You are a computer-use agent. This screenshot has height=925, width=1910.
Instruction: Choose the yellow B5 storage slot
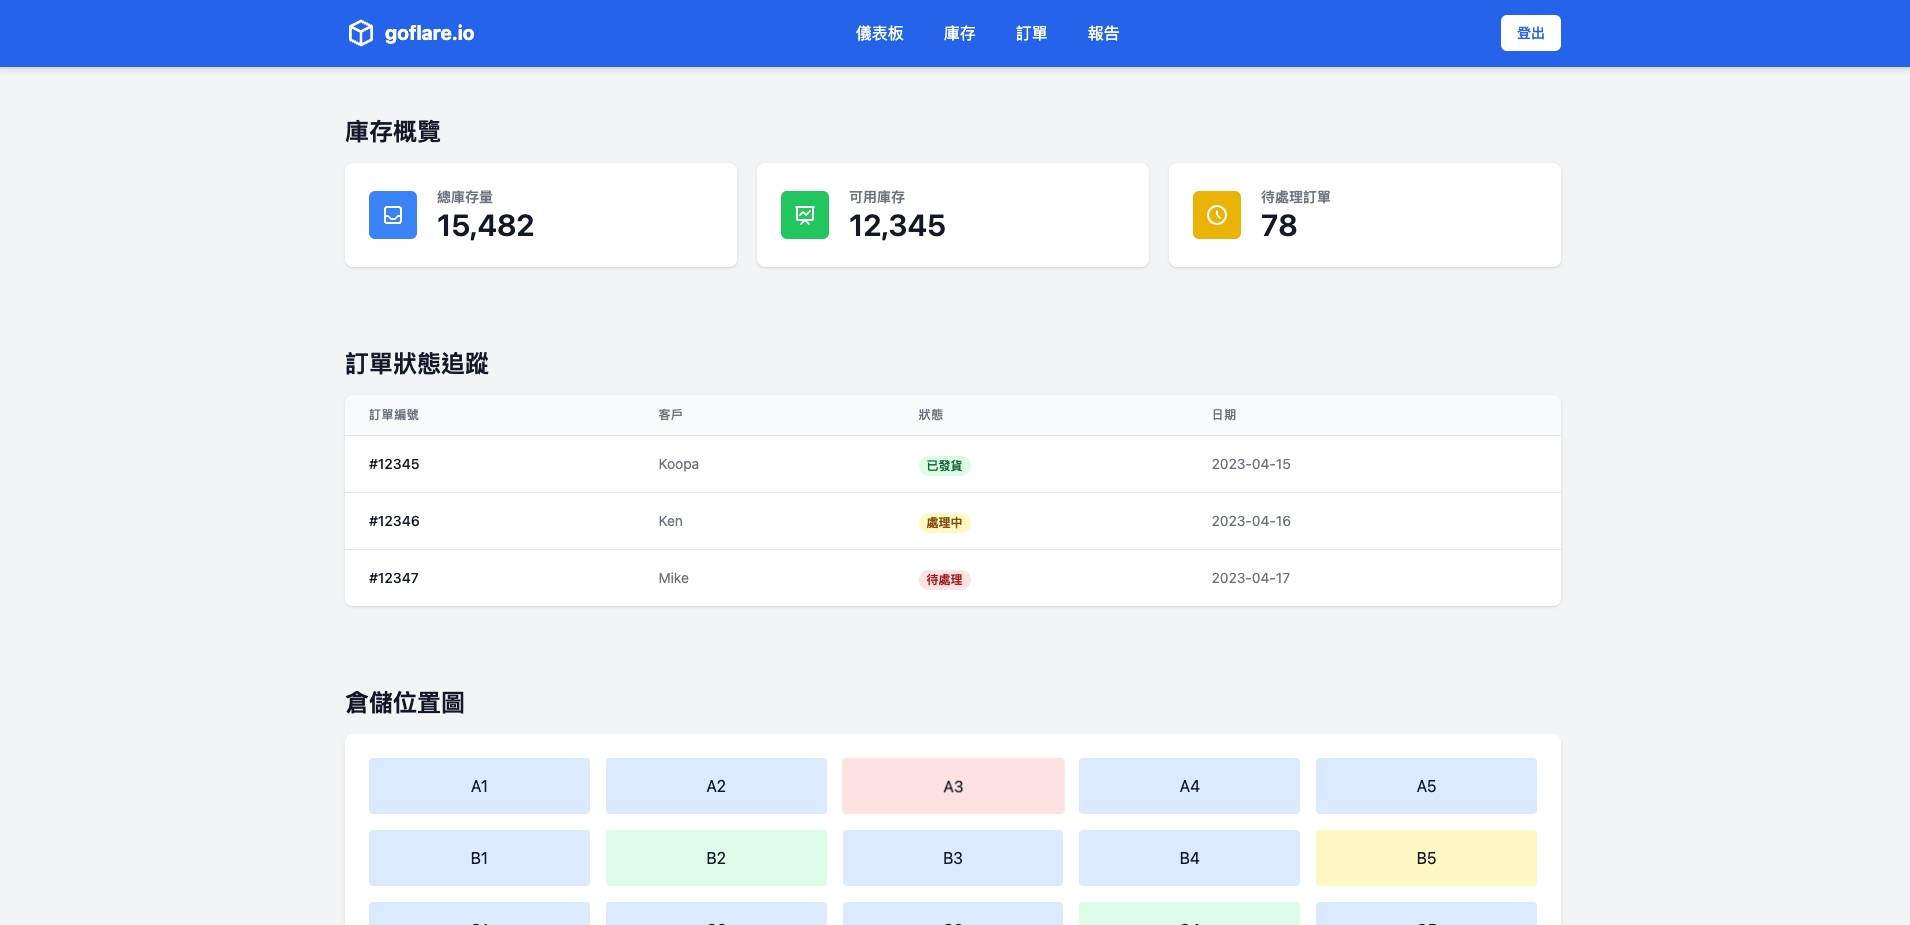[x=1426, y=858]
